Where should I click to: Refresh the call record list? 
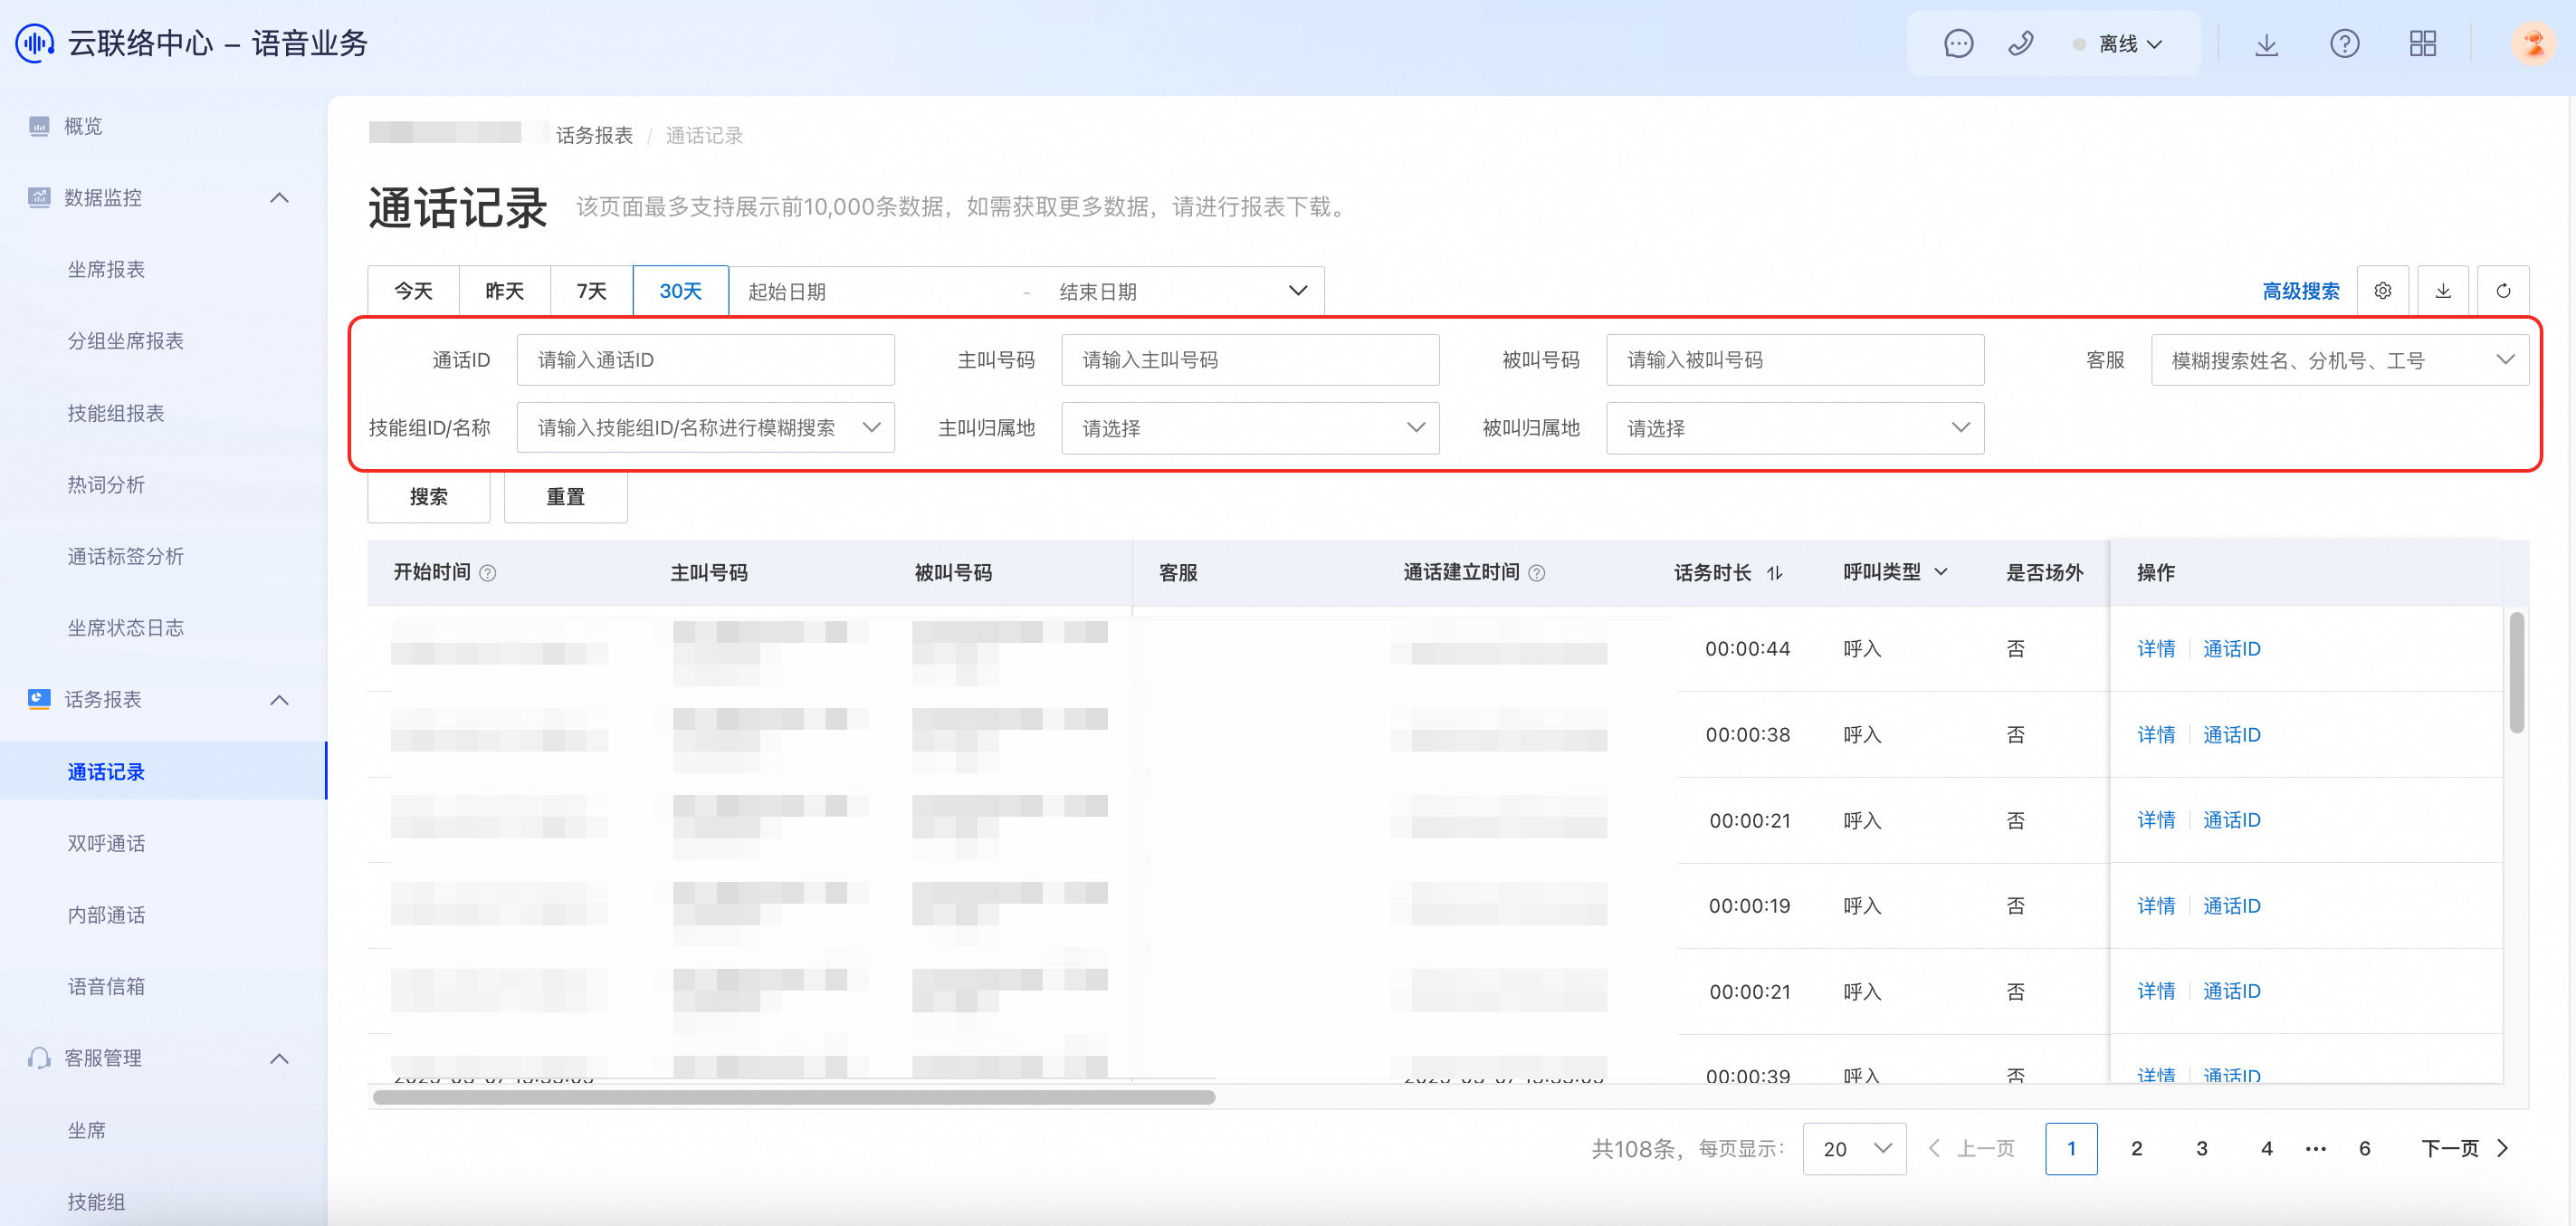[2503, 291]
